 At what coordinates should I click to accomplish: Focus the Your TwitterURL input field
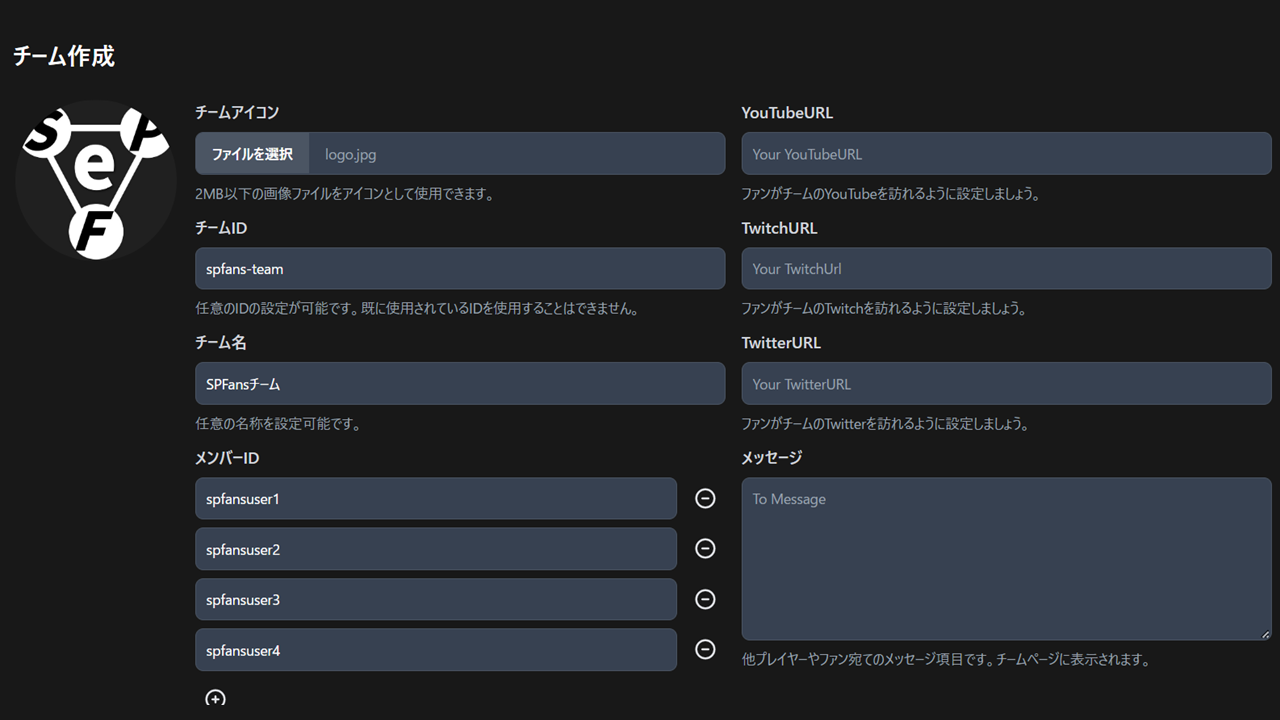pos(1007,384)
